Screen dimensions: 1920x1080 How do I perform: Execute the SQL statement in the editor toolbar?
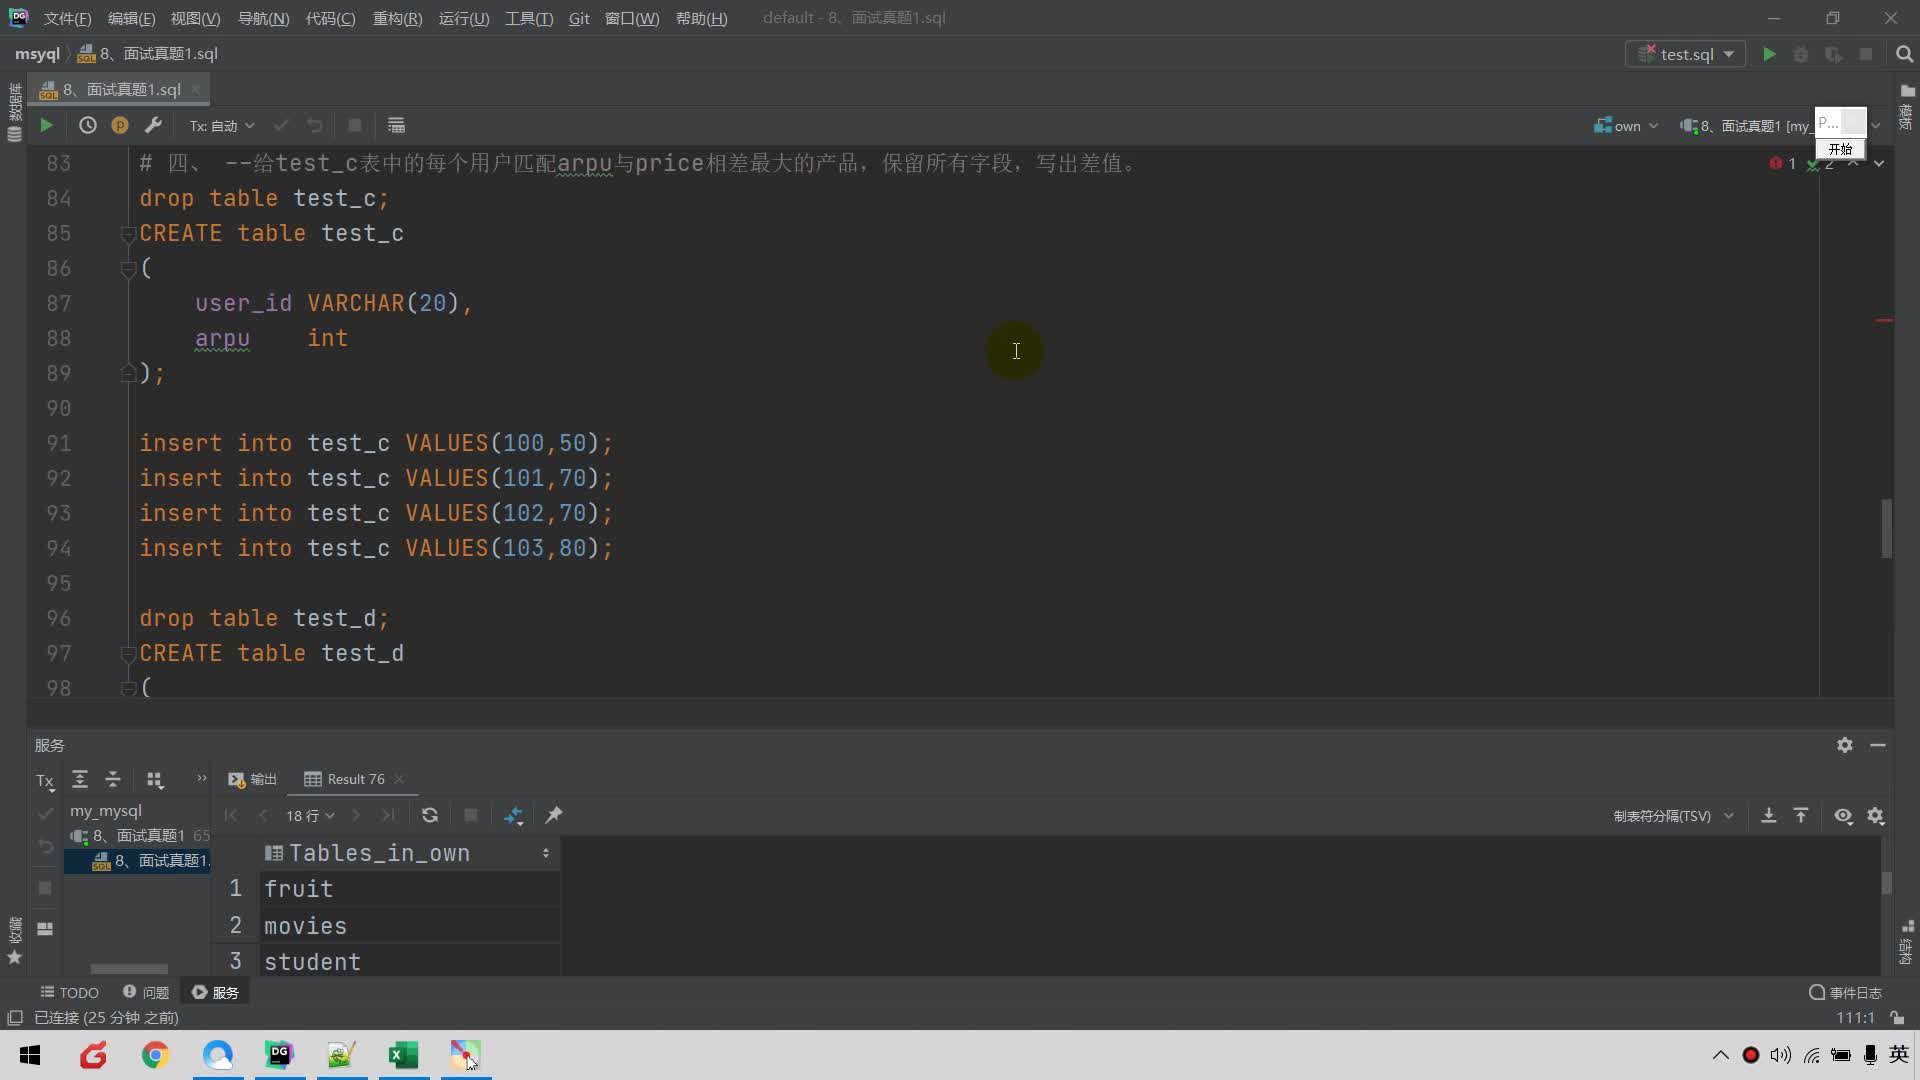click(46, 125)
